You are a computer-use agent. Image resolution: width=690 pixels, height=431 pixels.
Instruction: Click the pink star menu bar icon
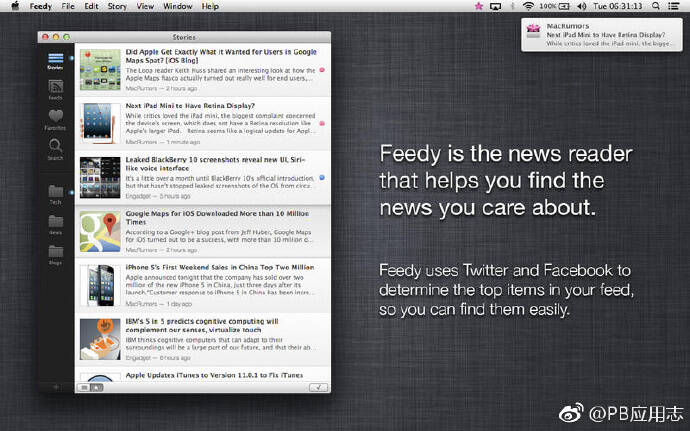point(479,6)
